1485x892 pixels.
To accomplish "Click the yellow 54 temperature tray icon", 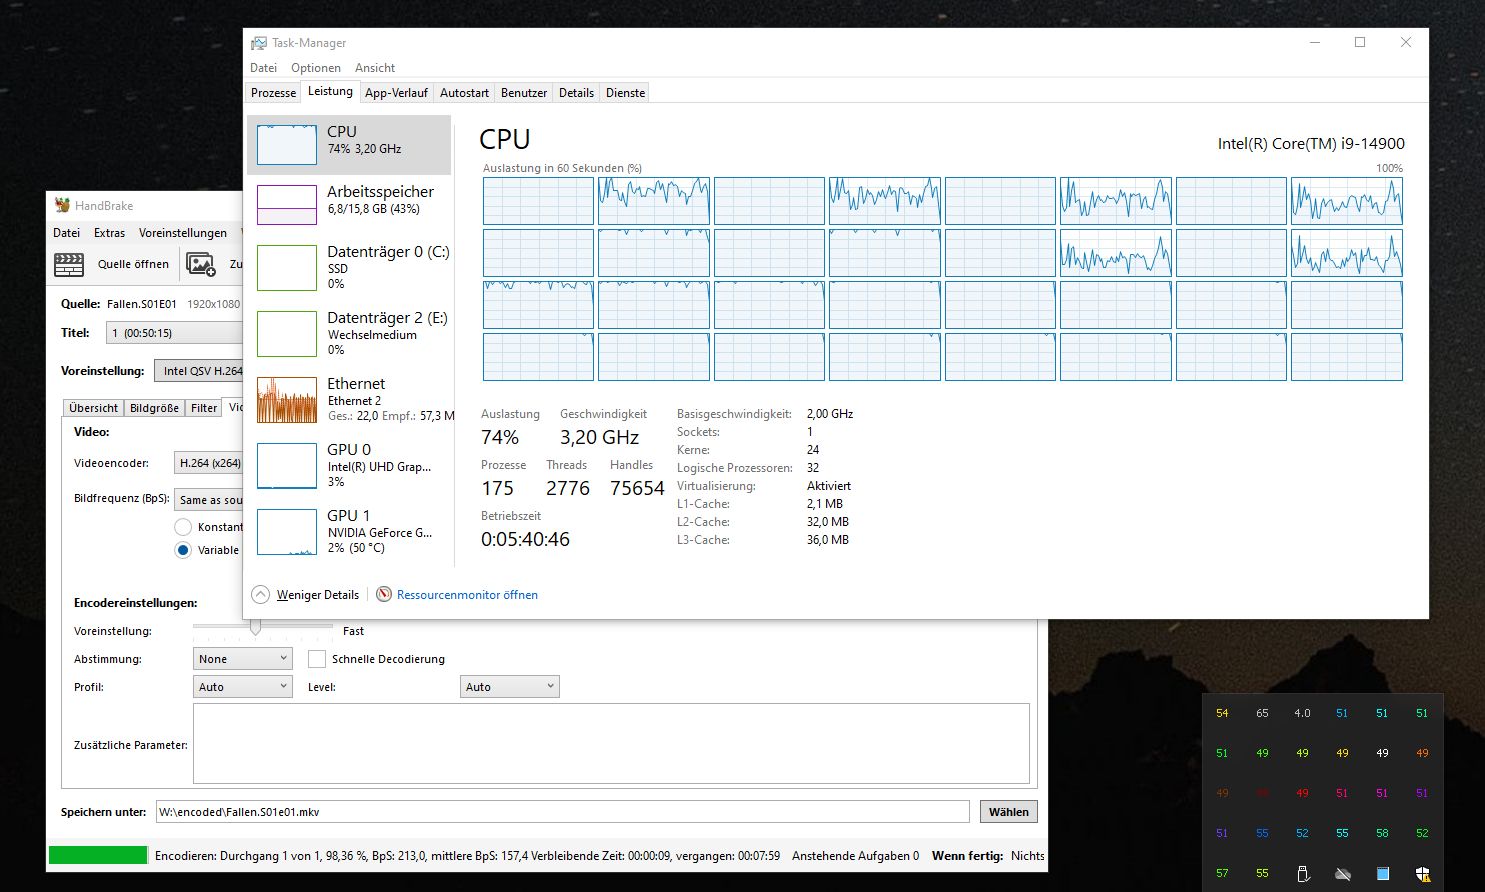I will coord(1222,713).
